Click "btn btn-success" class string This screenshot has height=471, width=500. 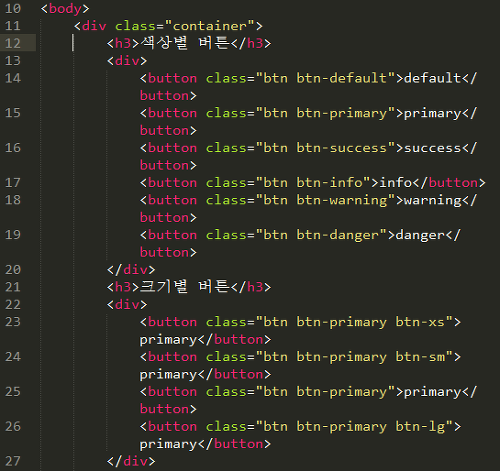[x=325, y=148]
